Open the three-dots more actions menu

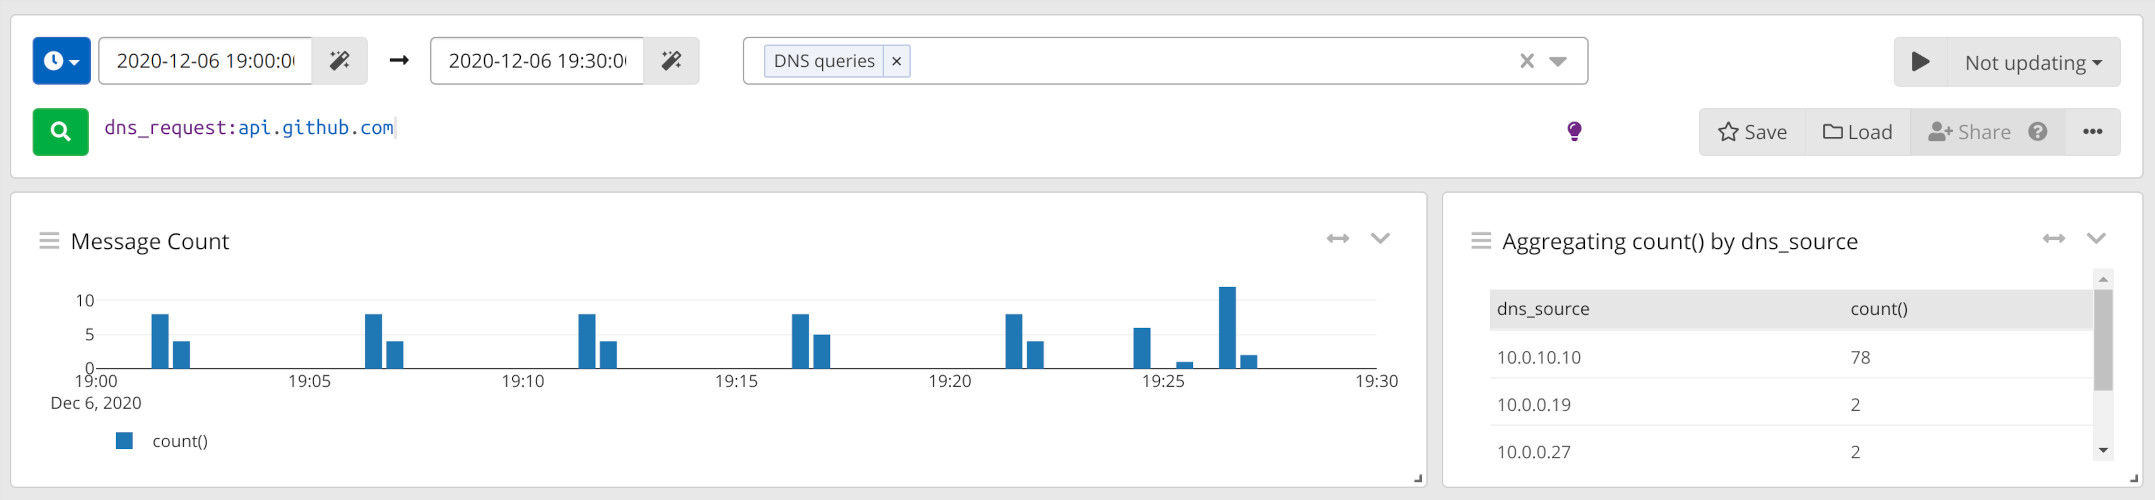coord(2092,132)
